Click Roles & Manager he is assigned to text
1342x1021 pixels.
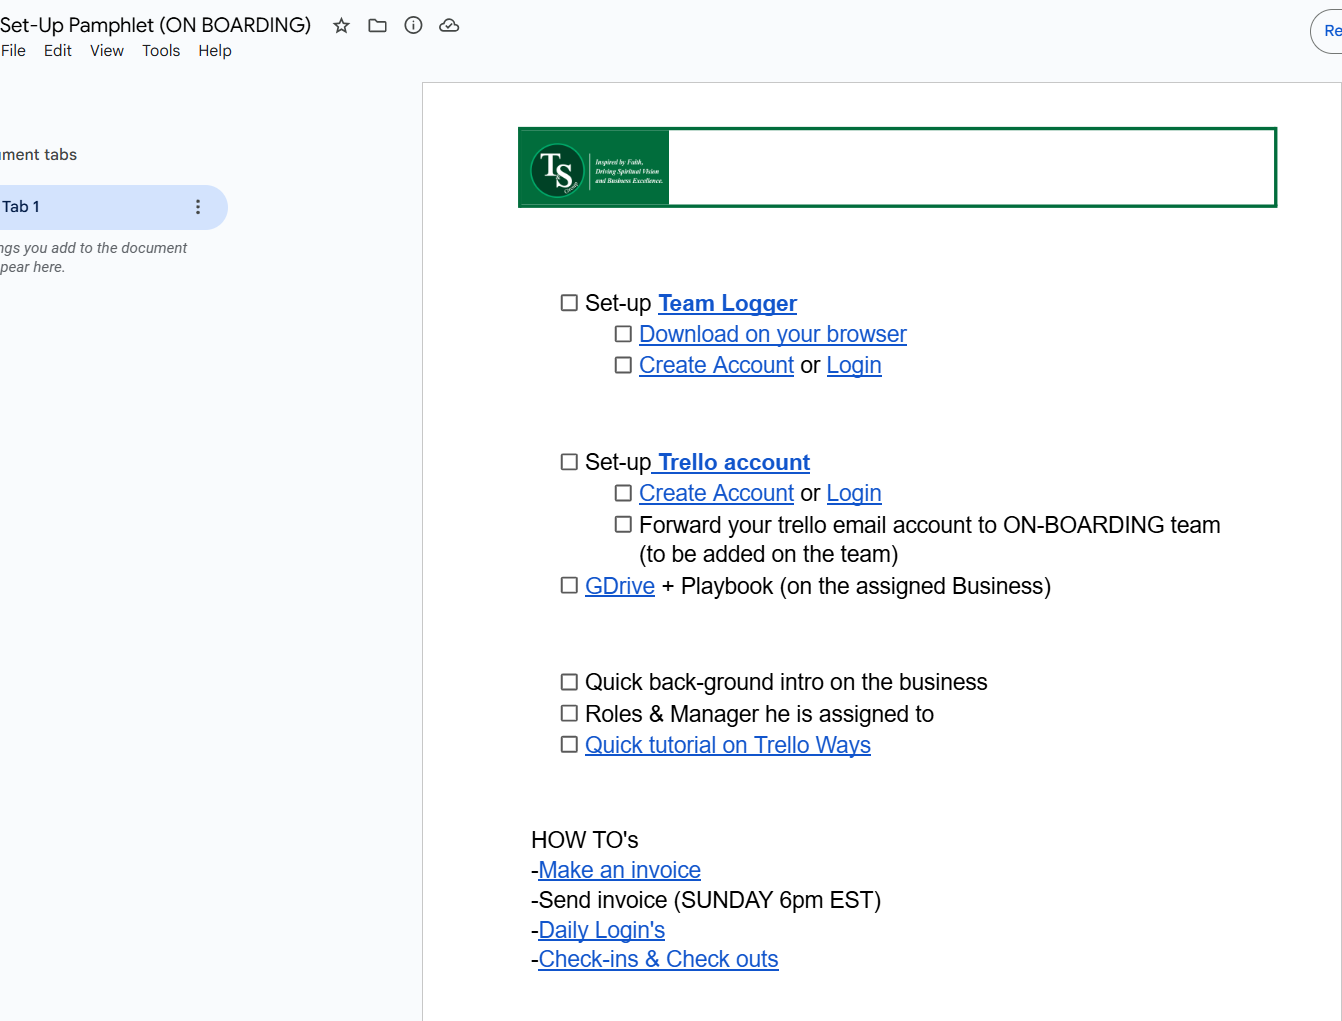click(759, 714)
